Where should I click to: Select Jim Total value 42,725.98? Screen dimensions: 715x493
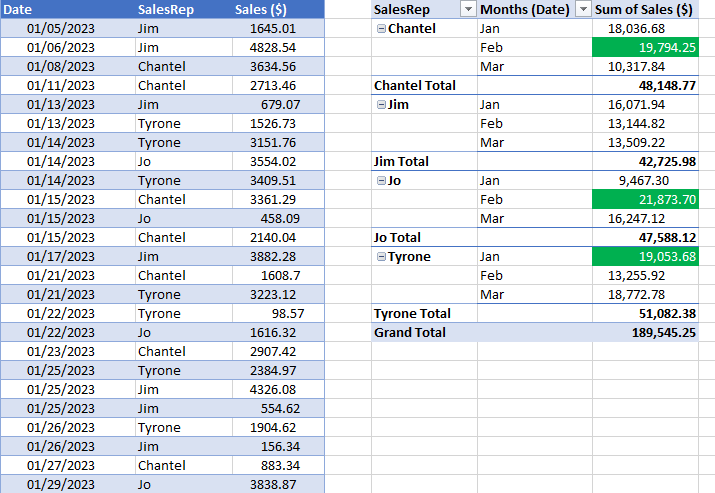coord(645,161)
